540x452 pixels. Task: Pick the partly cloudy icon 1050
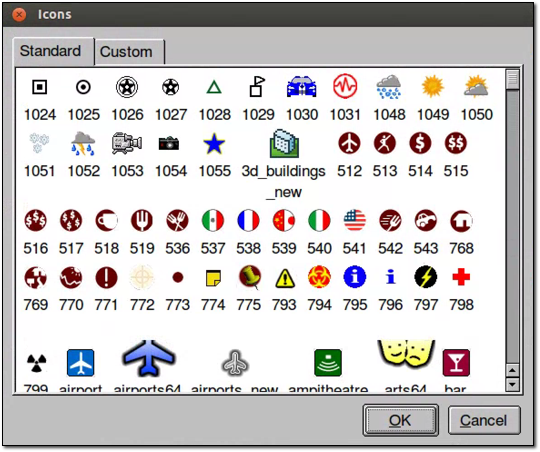[476, 86]
